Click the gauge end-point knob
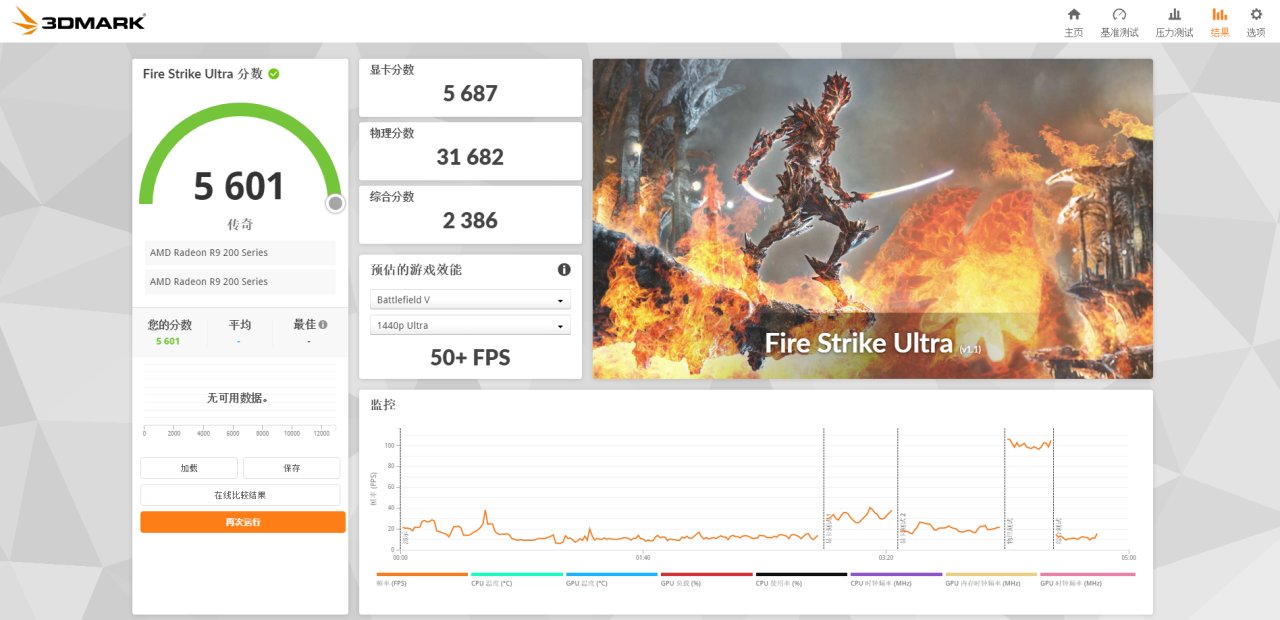This screenshot has height=620, width=1280. point(336,203)
